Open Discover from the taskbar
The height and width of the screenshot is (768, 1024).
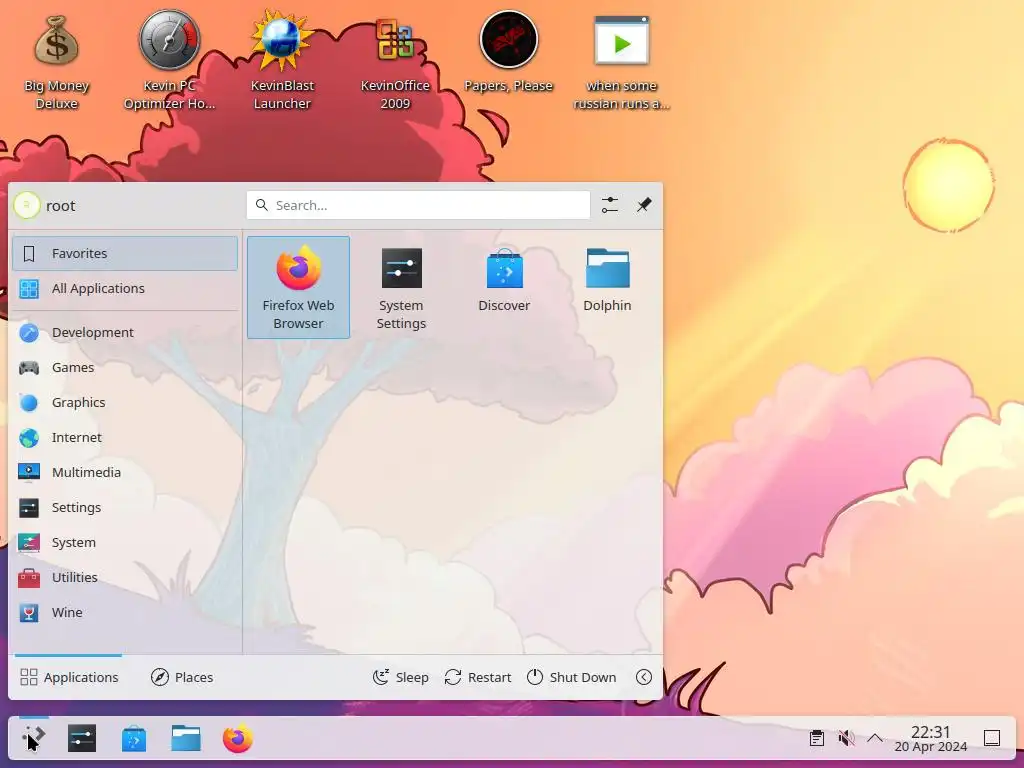click(x=134, y=739)
